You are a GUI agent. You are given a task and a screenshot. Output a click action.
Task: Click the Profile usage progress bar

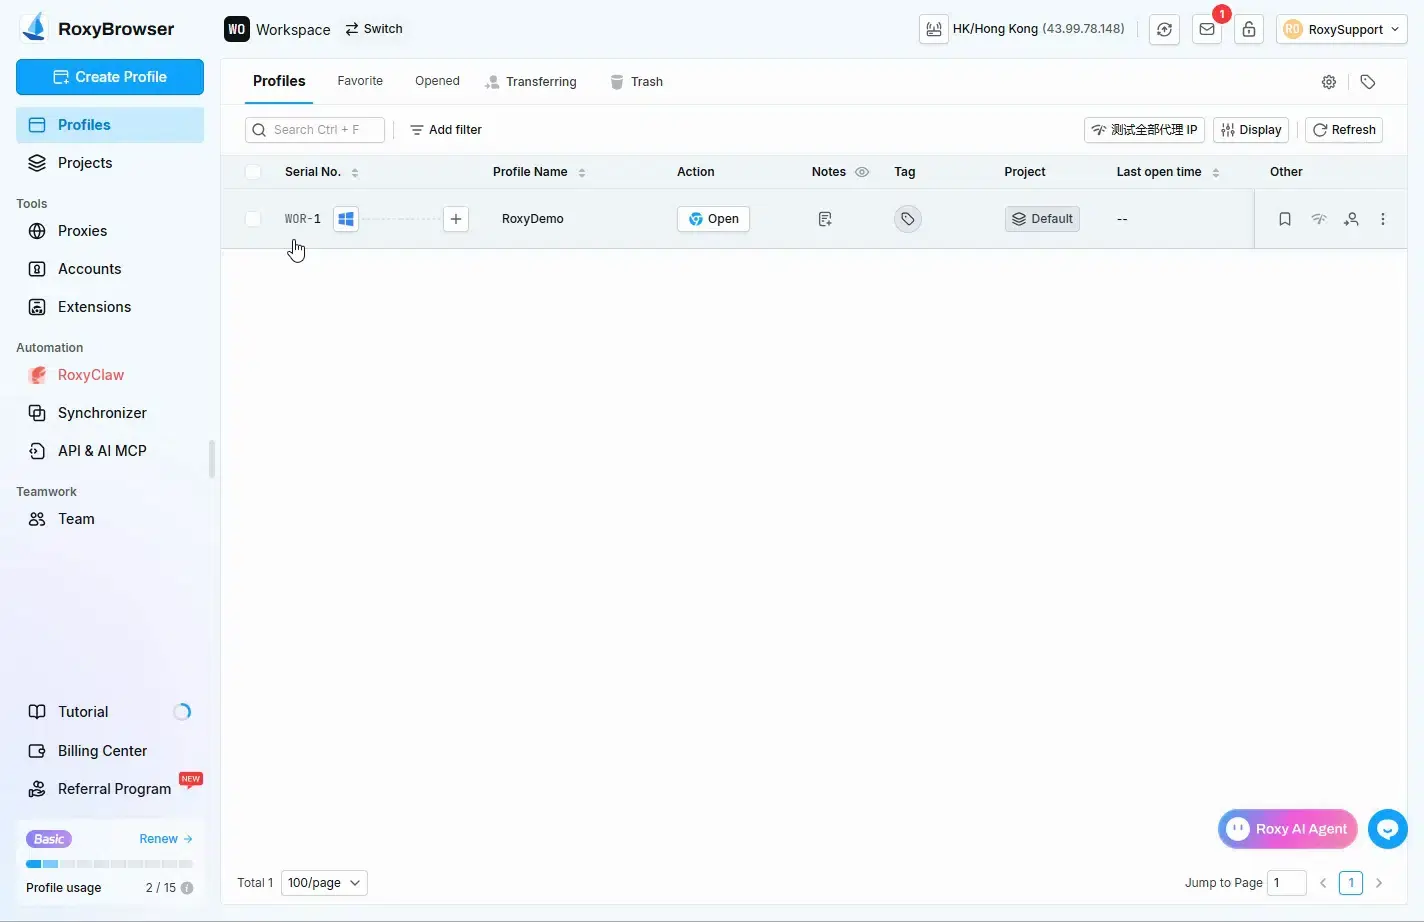(109, 864)
